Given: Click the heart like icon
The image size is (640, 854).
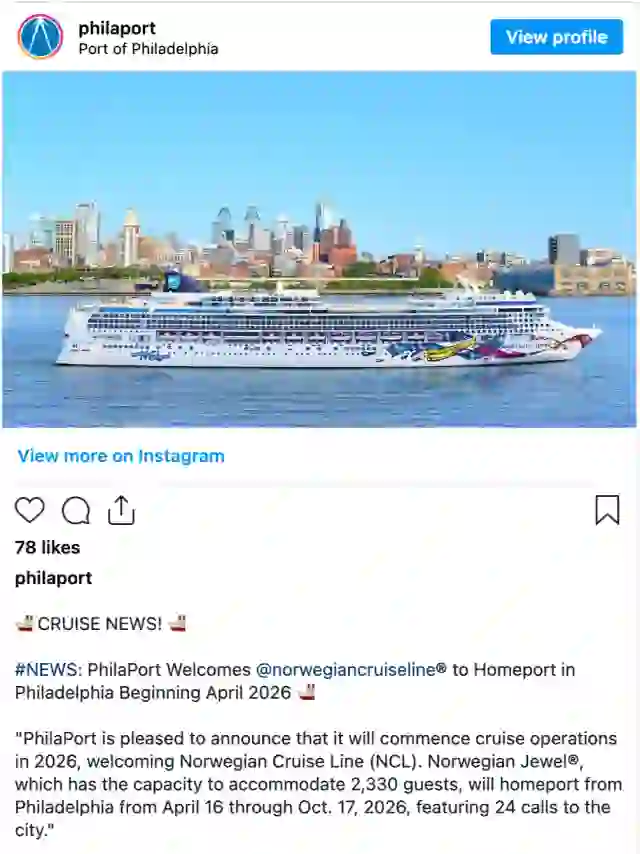Looking at the screenshot, I should pyautogui.click(x=29, y=510).
